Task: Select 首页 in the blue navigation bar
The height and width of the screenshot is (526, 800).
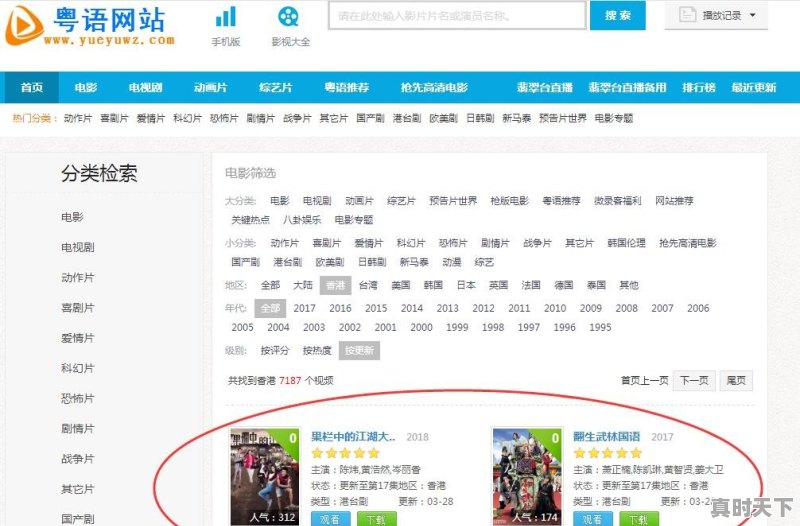Action: [x=32, y=88]
